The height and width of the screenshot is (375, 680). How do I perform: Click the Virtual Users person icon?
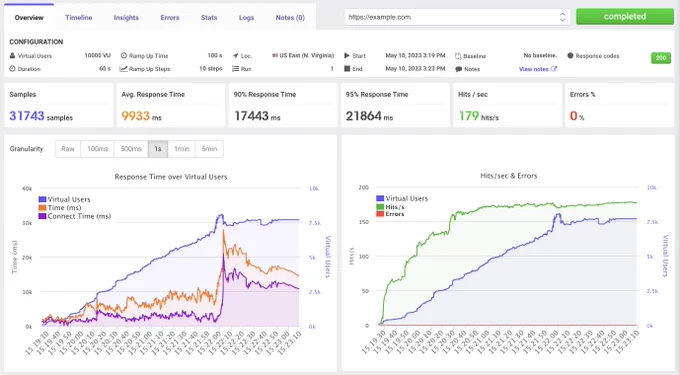[x=12, y=55]
